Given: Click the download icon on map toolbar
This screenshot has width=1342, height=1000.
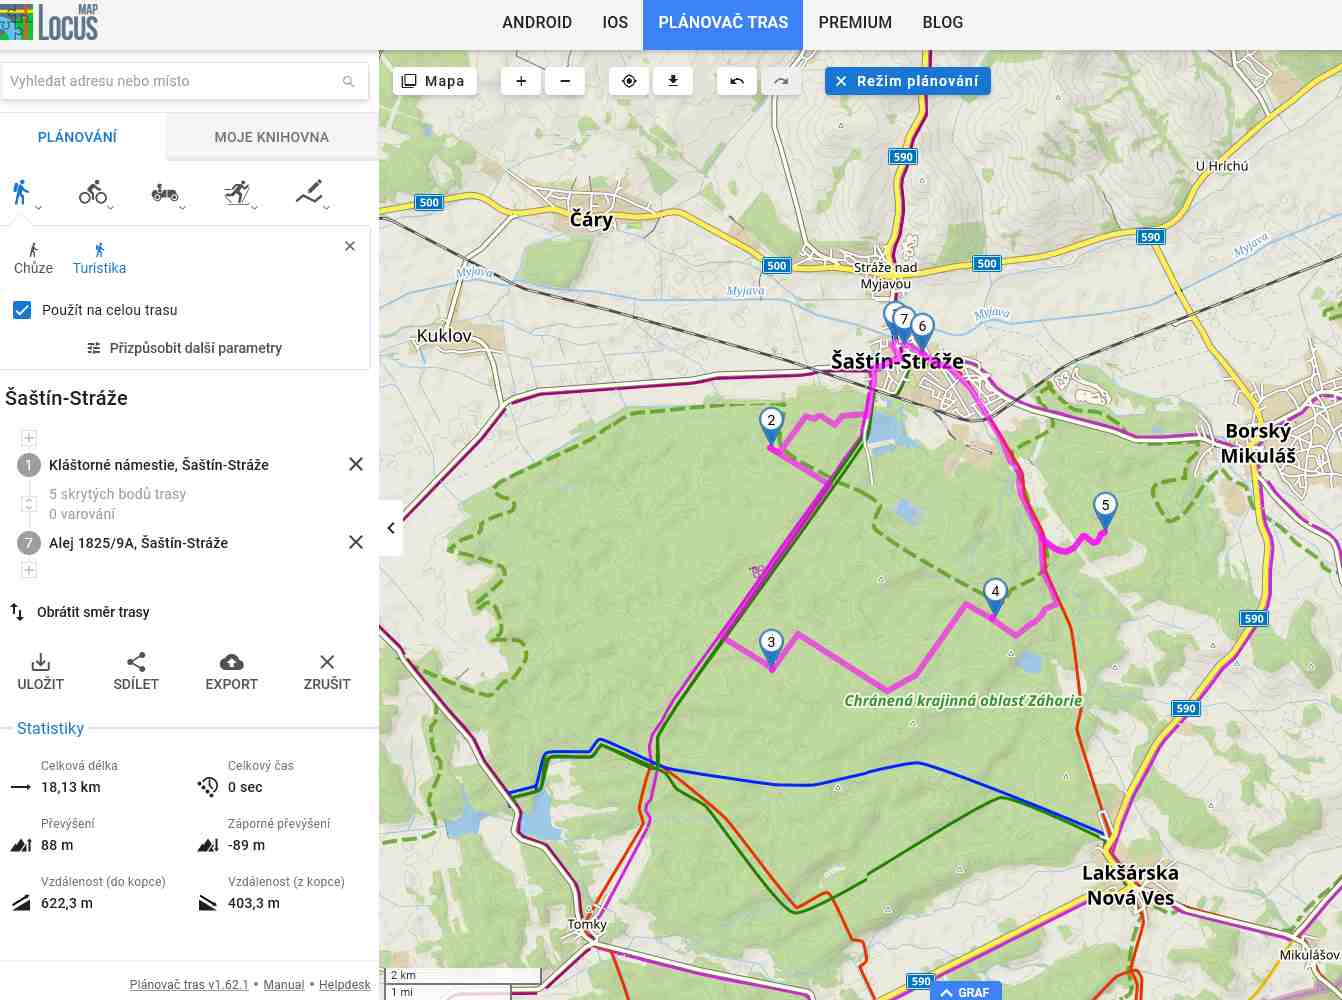Looking at the screenshot, I should (673, 81).
